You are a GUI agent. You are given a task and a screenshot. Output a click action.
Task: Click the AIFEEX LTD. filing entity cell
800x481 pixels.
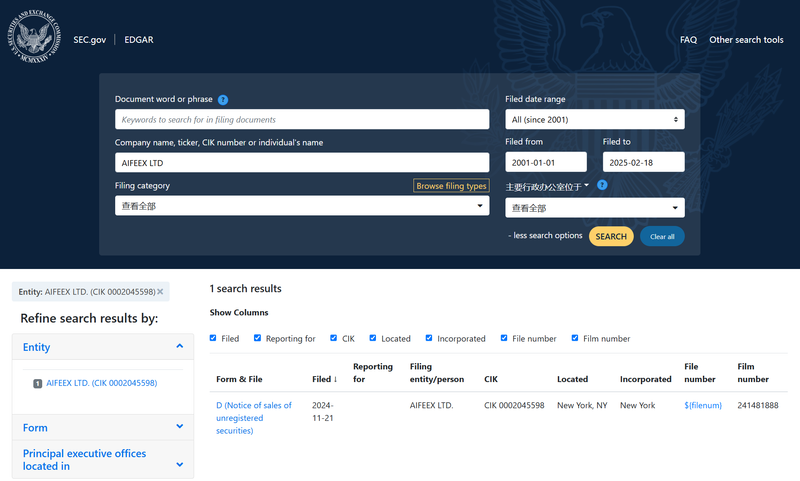click(431, 406)
